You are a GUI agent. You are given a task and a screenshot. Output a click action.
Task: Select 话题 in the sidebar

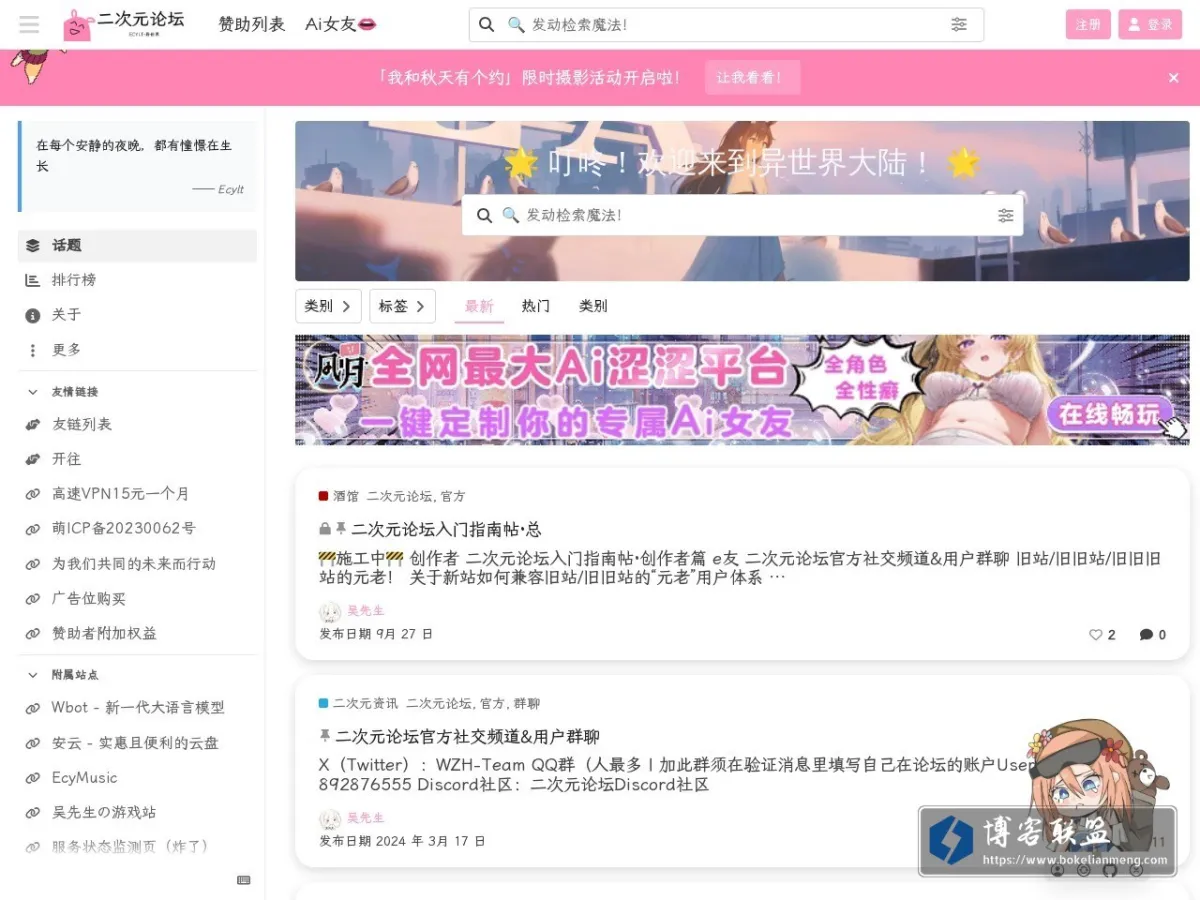coord(137,245)
